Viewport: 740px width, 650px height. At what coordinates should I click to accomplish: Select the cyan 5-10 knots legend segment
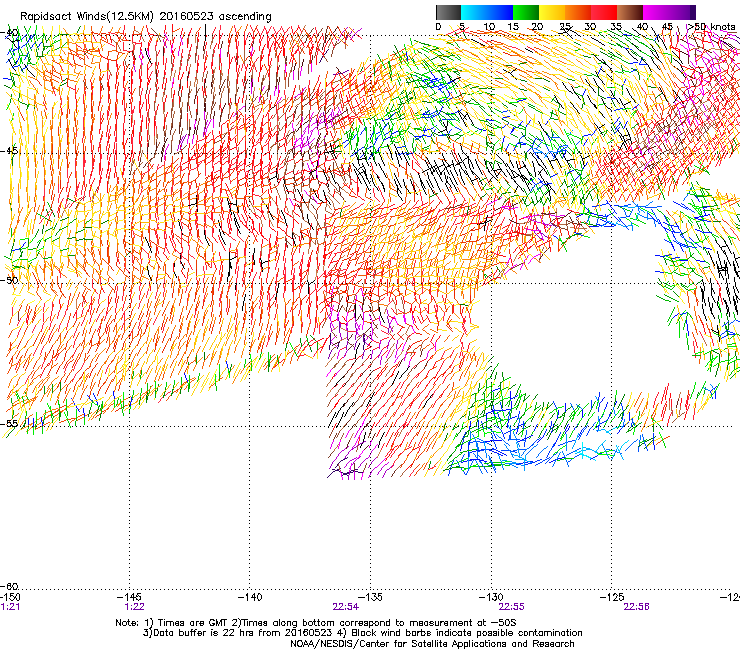pos(474,12)
